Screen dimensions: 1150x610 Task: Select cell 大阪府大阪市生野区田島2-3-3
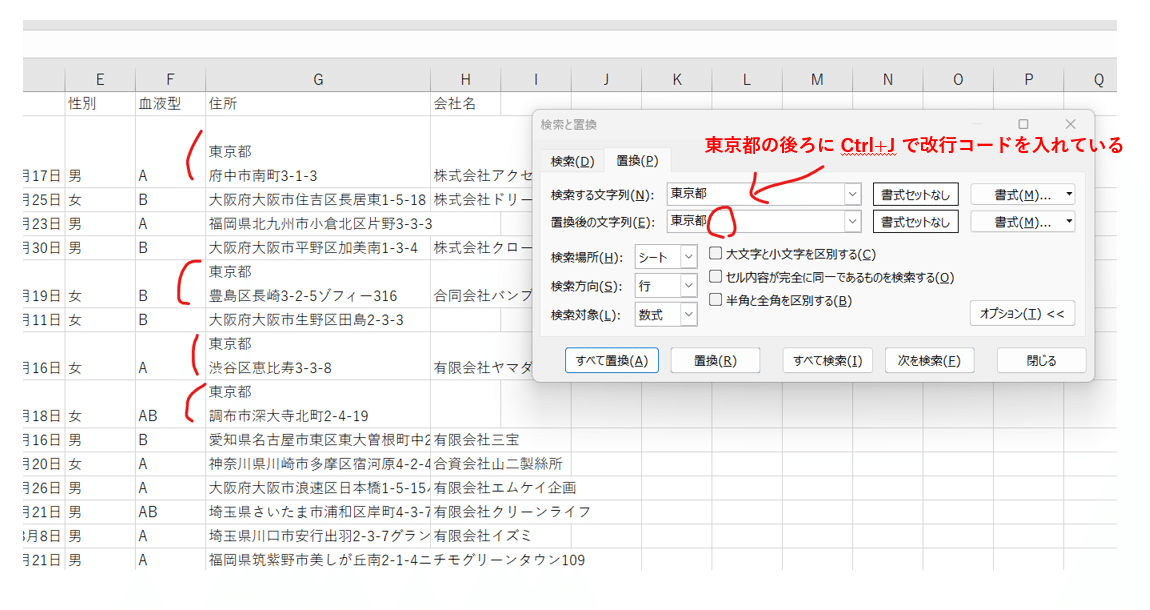click(x=318, y=320)
